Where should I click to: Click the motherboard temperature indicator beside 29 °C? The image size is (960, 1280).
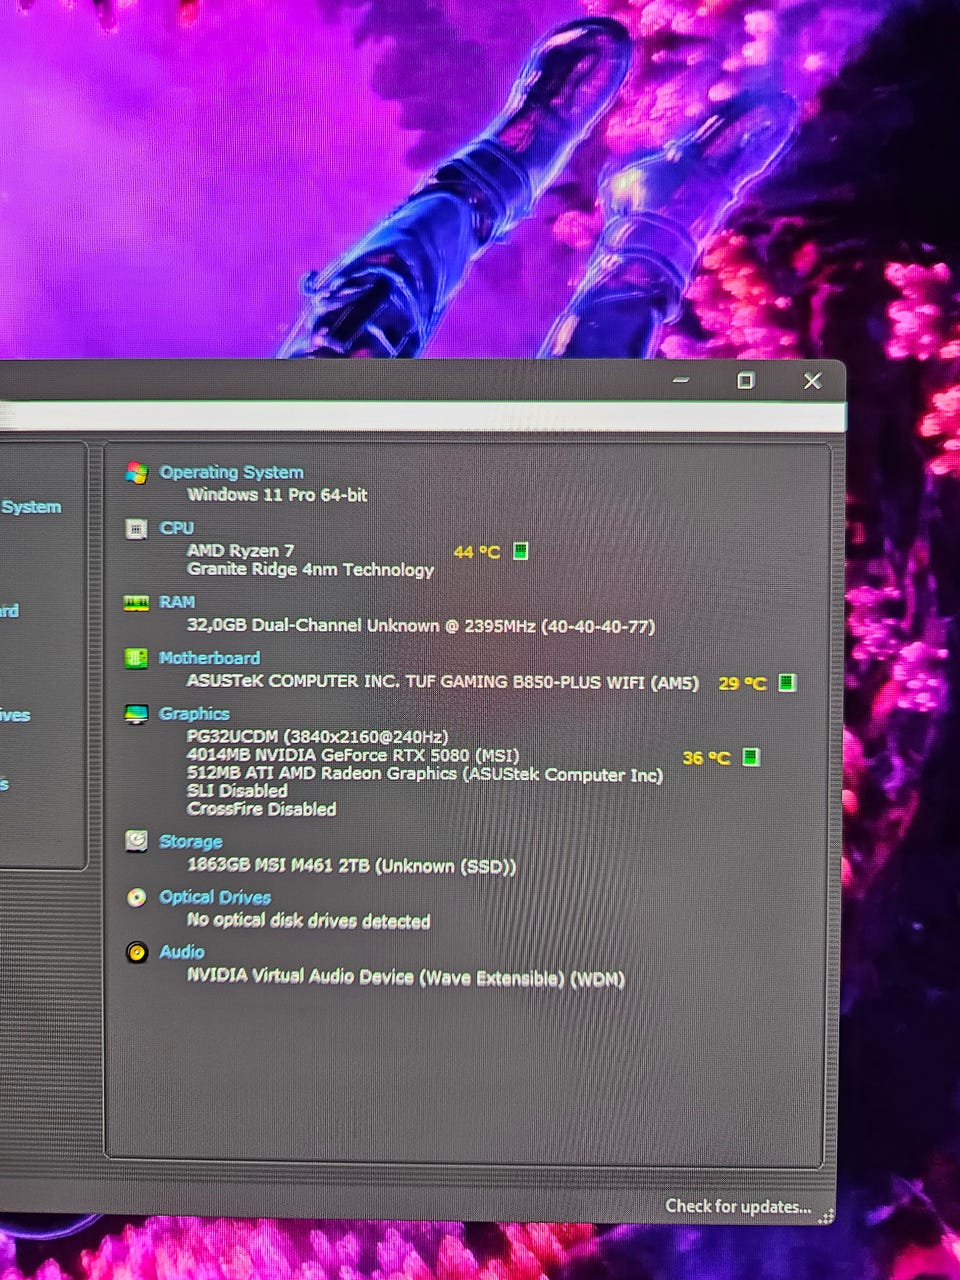coord(787,682)
